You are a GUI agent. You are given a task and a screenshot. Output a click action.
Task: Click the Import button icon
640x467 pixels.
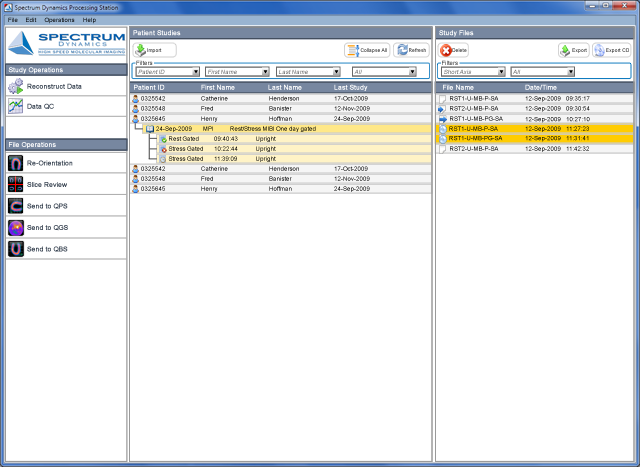140,50
